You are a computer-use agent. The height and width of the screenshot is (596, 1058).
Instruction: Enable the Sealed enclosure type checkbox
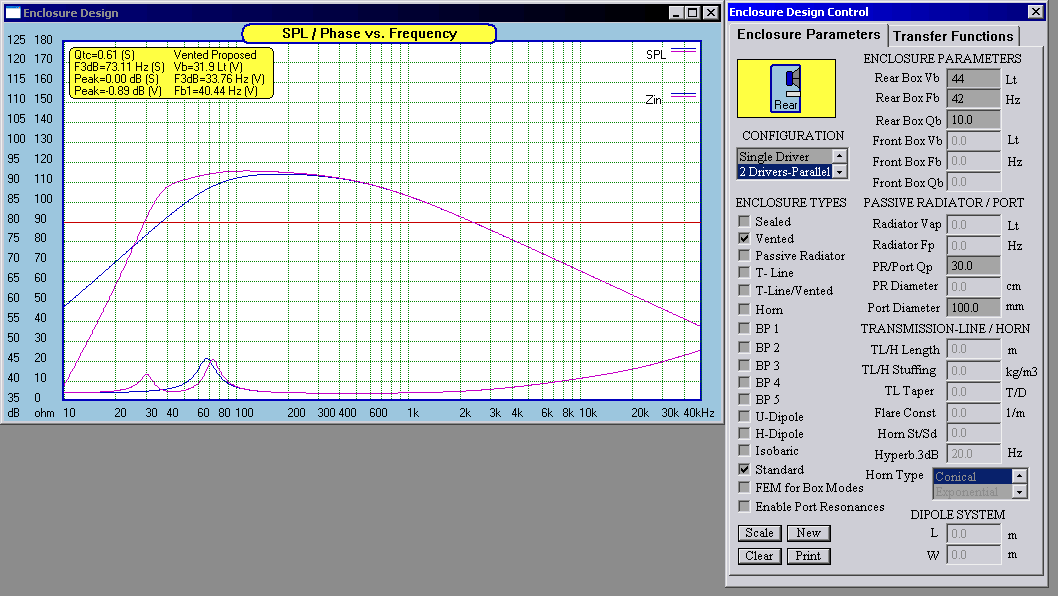(744, 222)
